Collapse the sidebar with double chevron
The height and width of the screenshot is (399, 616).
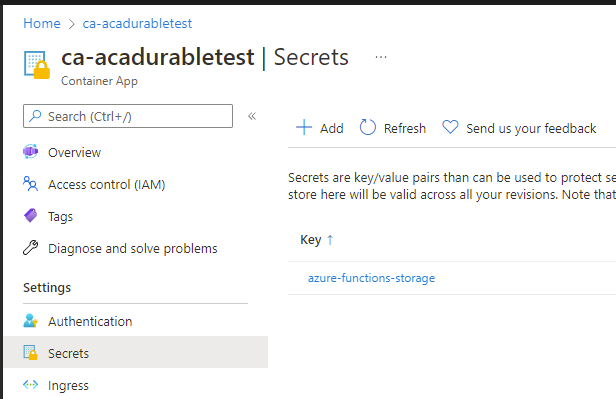tap(252, 116)
